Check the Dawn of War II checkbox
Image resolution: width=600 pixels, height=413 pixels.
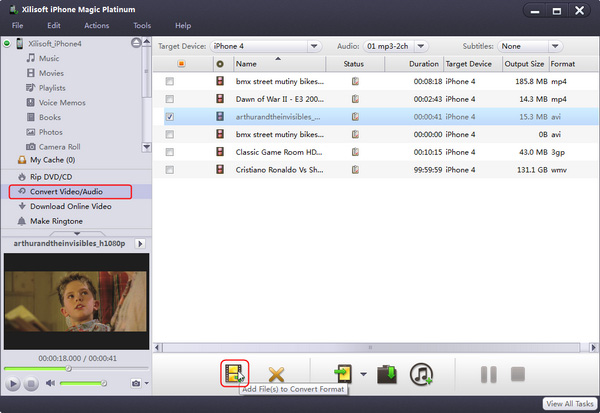pyautogui.click(x=170, y=99)
